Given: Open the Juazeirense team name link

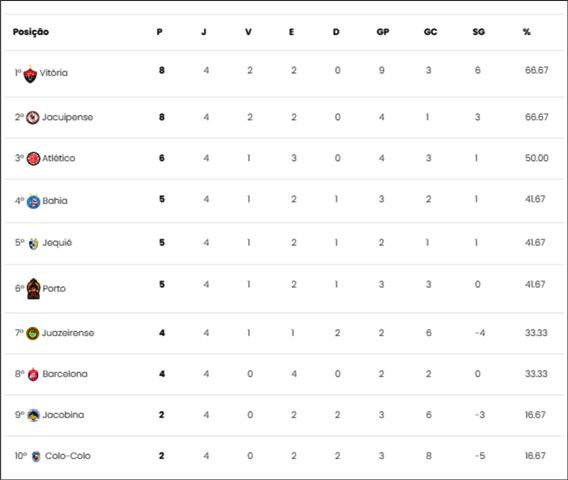Looking at the screenshot, I should (x=68, y=333).
